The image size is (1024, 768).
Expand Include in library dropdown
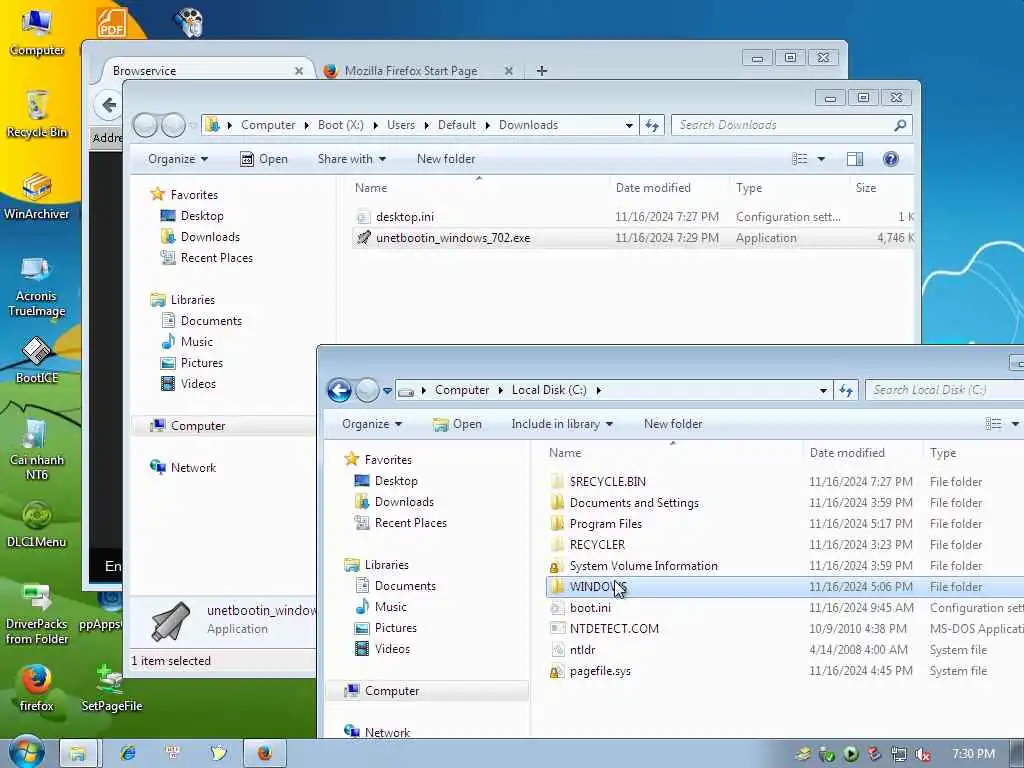pyautogui.click(x=562, y=424)
